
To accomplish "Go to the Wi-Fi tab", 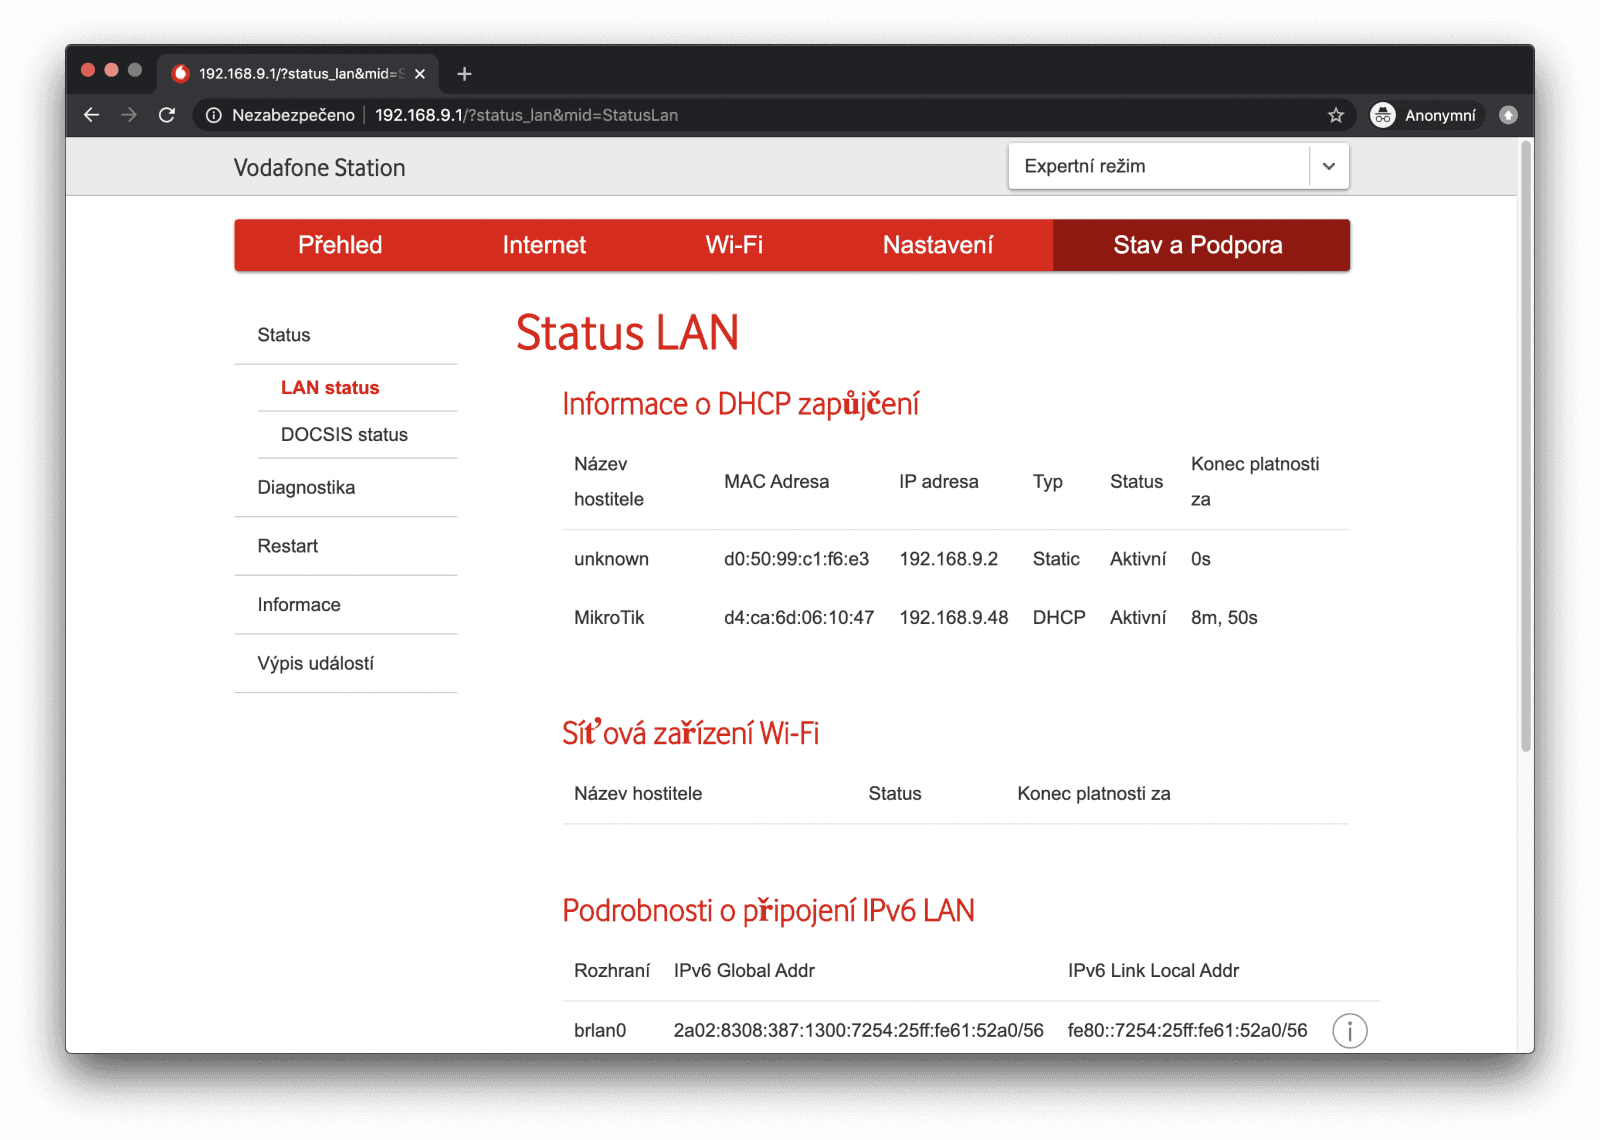I will (734, 245).
